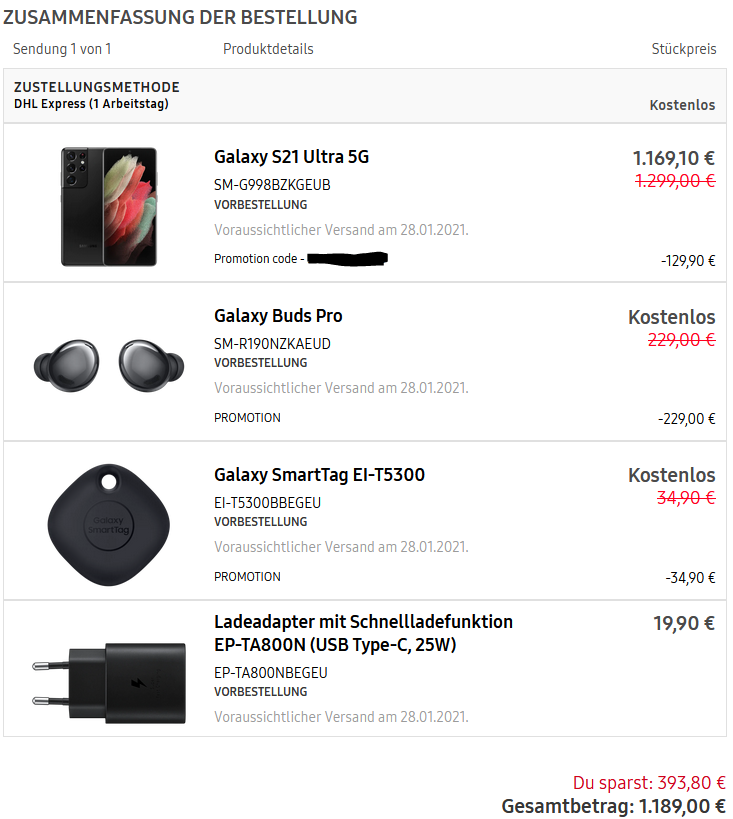The height and width of the screenshot is (819, 733).
Task: Click the Zustellungsmethode DHL Express row
Action: [365, 96]
